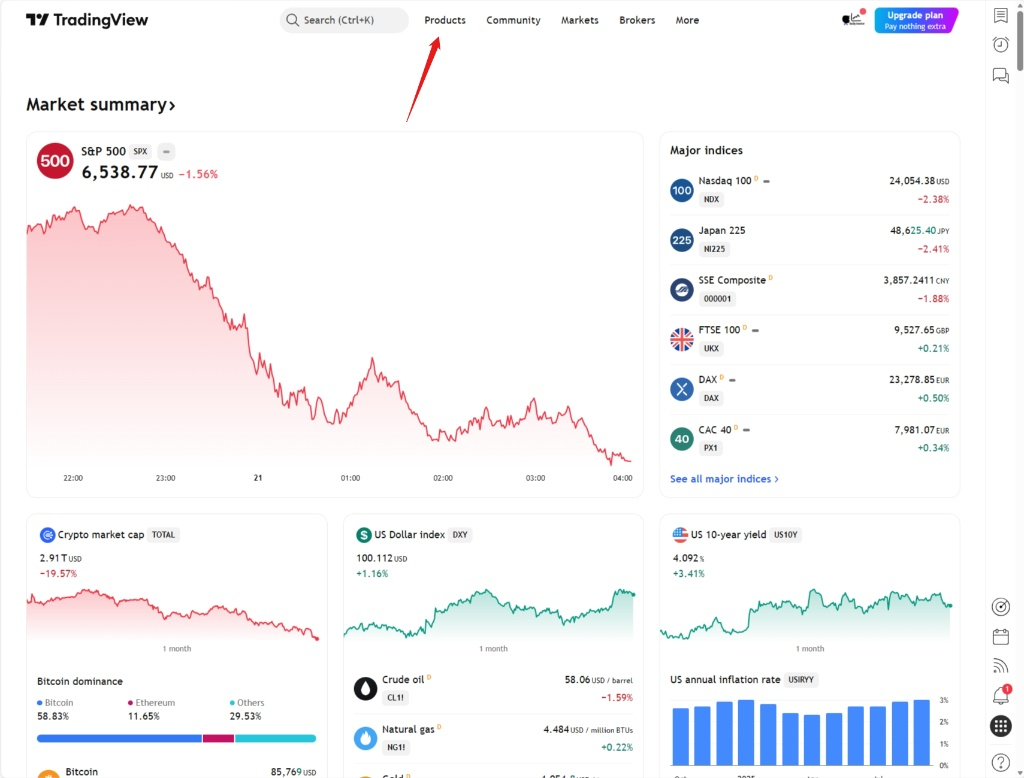Open the Chat icon in right sidebar
The height and width of the screenshot is (778, 1024).
[x=1001, y=75]
